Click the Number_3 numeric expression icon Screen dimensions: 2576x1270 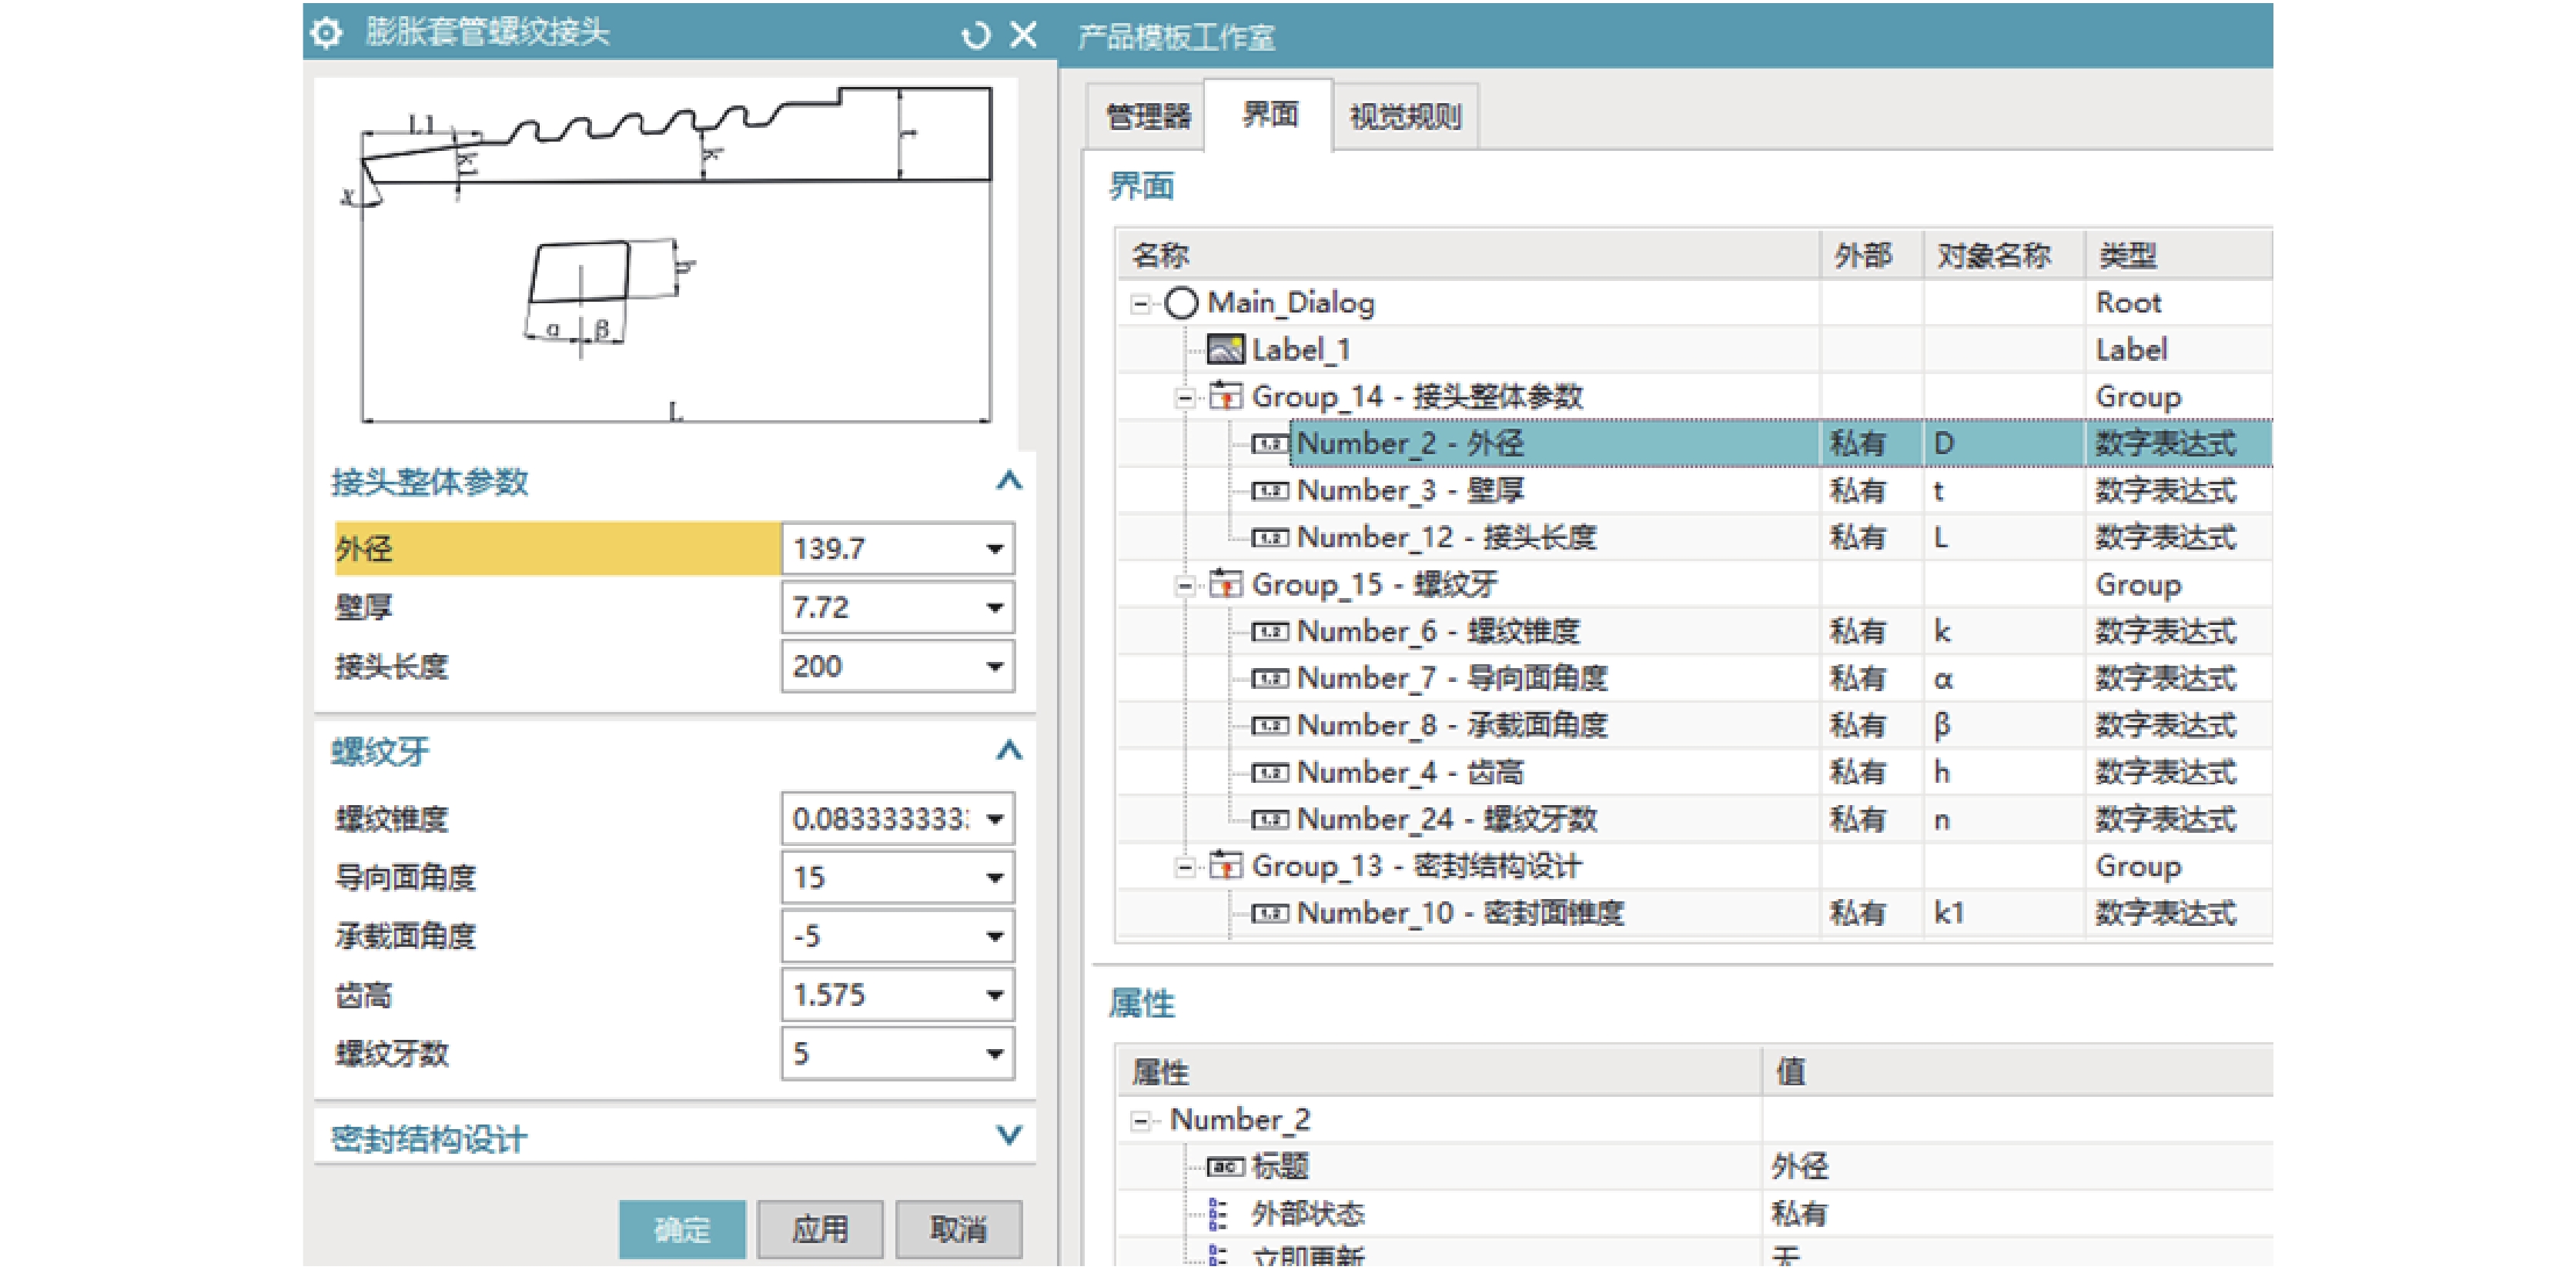(1270, 491)
